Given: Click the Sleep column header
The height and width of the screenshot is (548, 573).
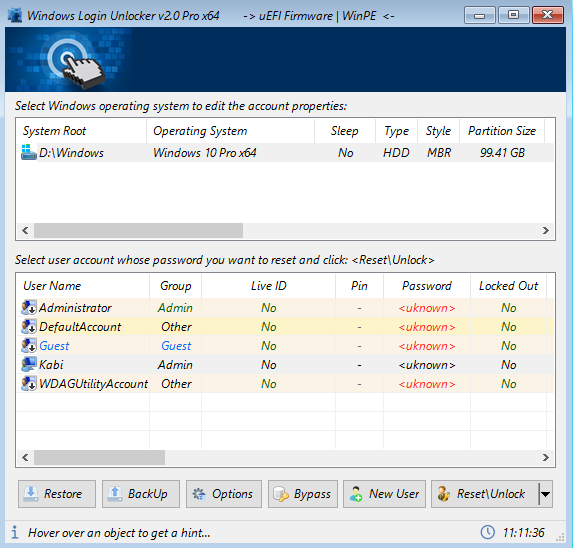Looking at the screenshot, I should [345, 131].
